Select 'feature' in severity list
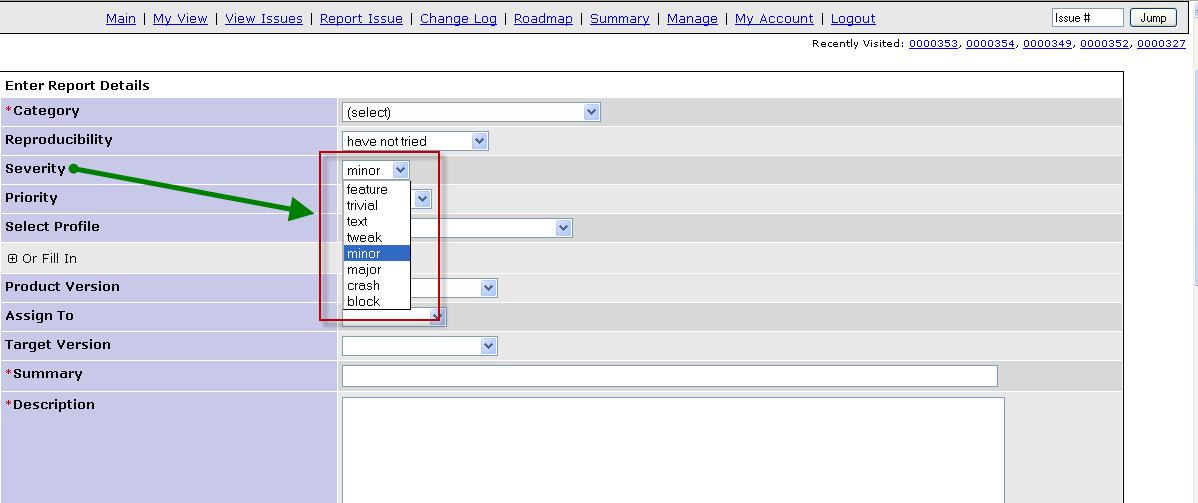This screenshot has height=503, width=1198. [x=367, y=189]
